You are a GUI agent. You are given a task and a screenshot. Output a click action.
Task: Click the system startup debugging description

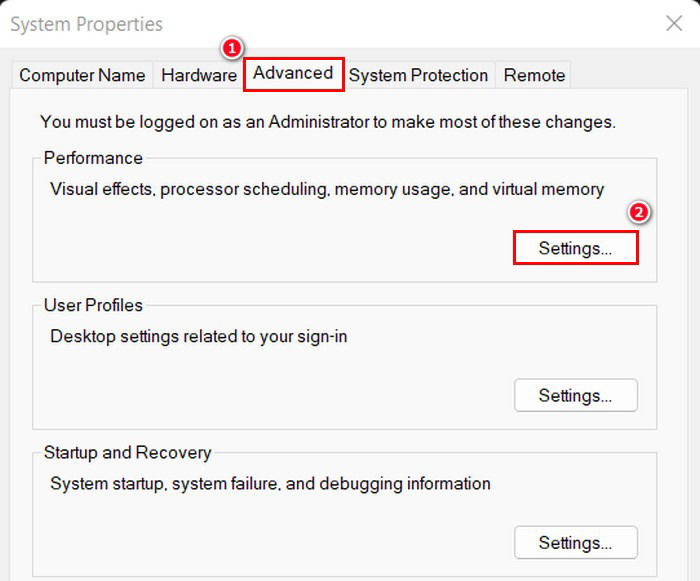270,484
